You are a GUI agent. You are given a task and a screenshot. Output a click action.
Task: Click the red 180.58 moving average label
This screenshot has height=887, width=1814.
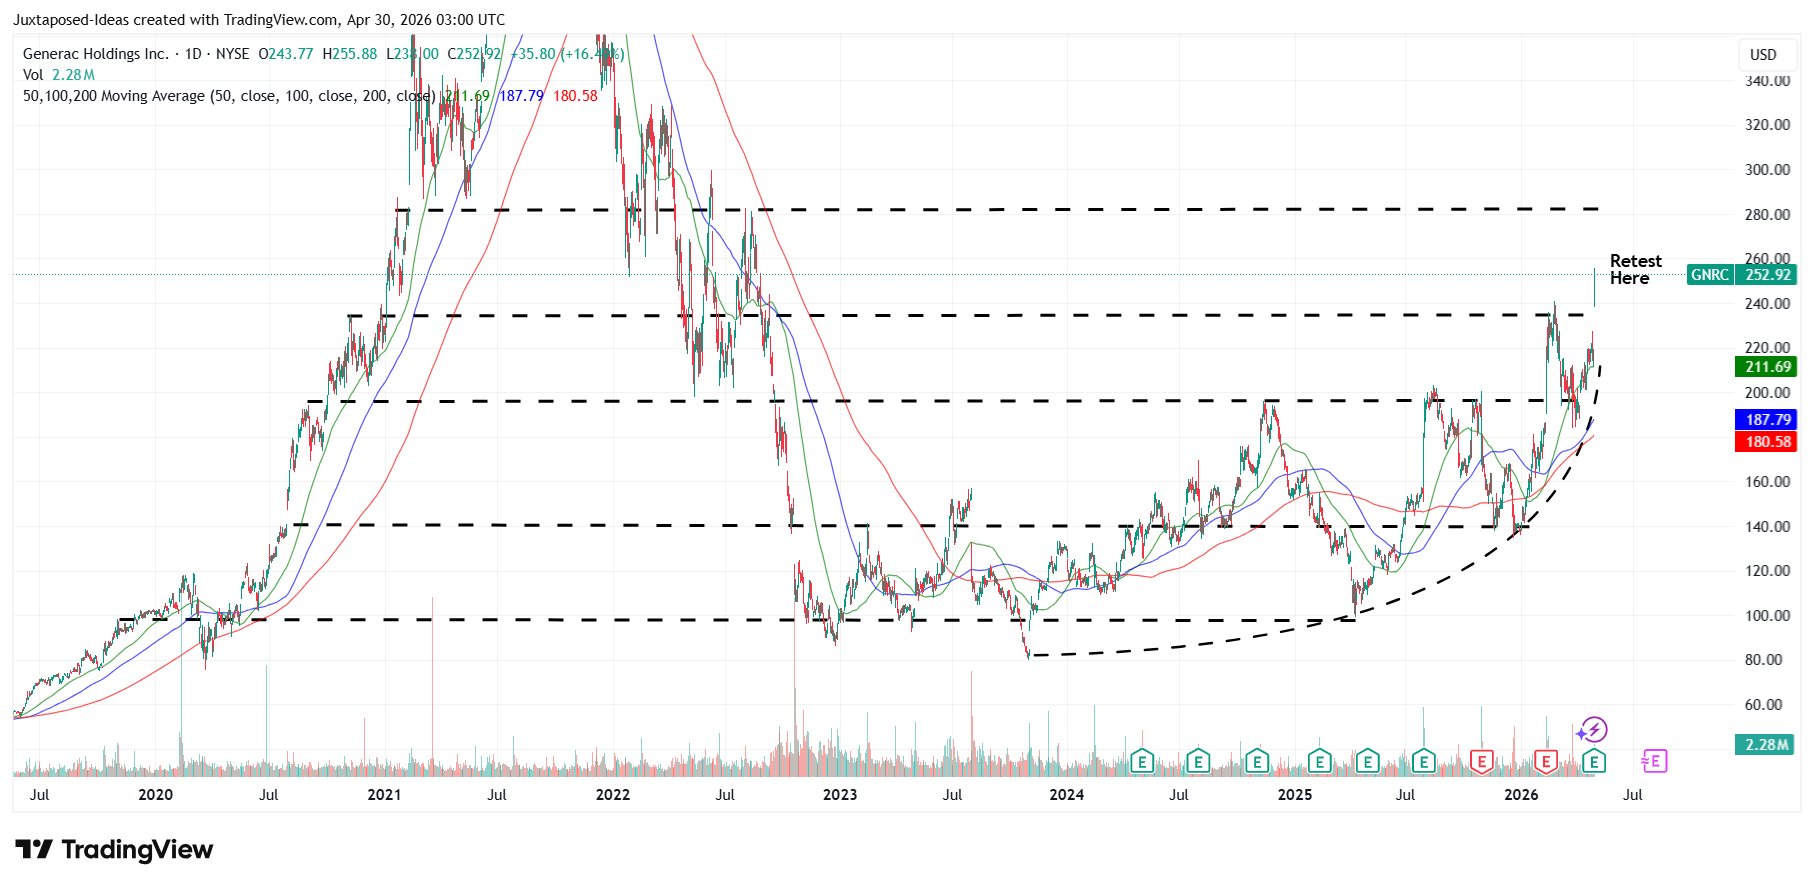click(1766, 442)
